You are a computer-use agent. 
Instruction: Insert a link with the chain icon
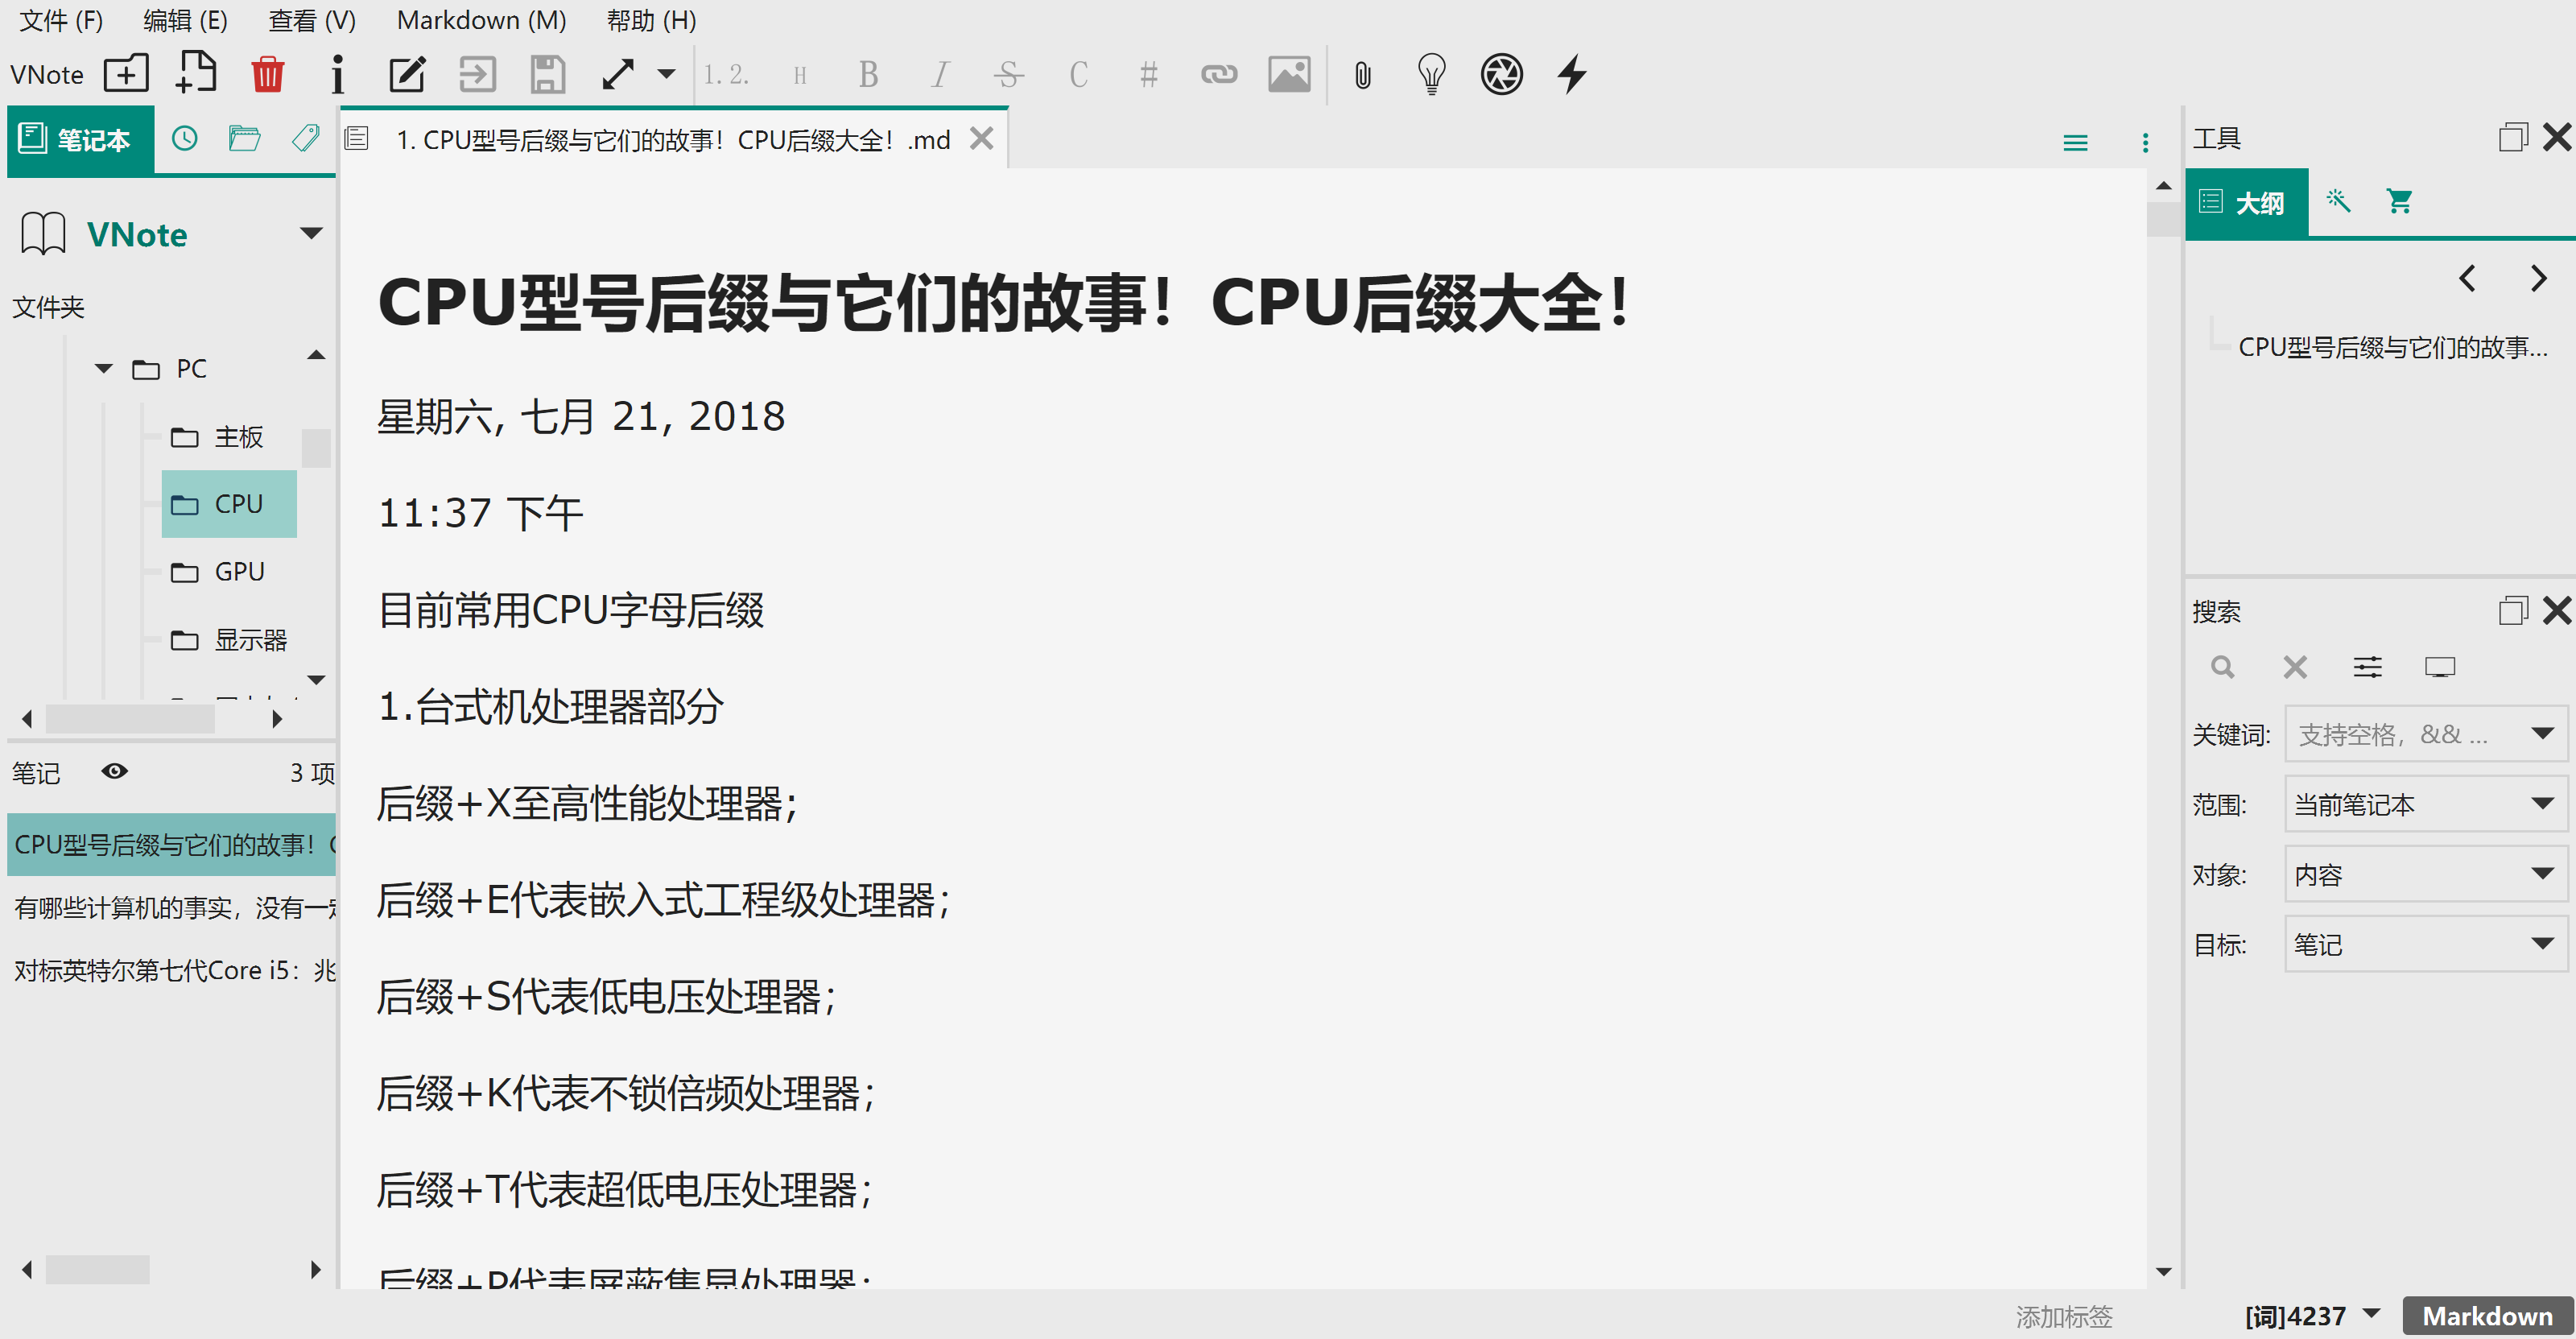[x=1219, y=73]
